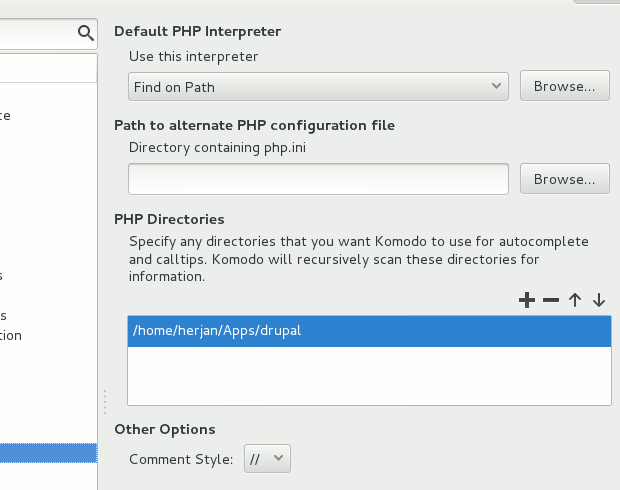Open the "Find on Path" interpreter dropdown
The image size is (620, 490).
(x=319, y=87)
